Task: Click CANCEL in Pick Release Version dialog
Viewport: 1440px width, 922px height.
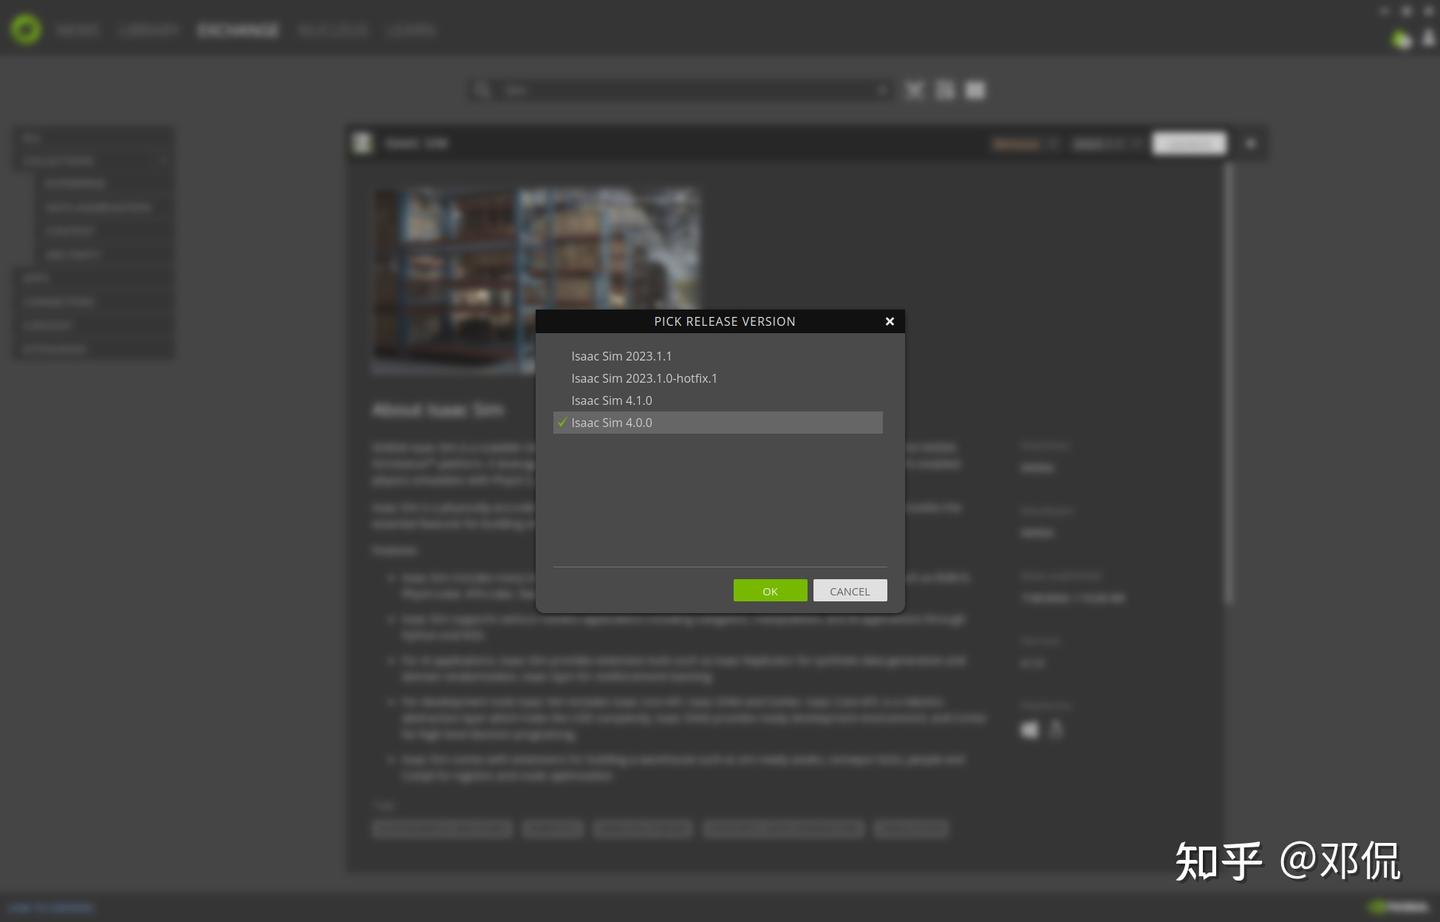Action: click(x=850, y=591)
